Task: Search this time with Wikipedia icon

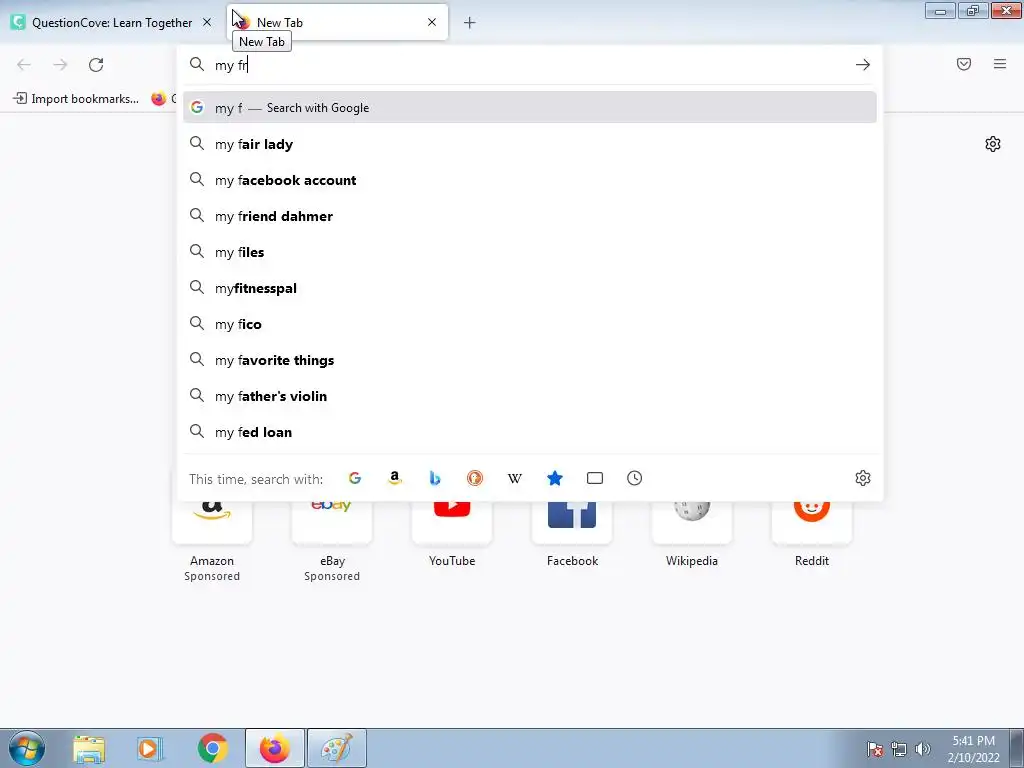Action: coord(515,478)
